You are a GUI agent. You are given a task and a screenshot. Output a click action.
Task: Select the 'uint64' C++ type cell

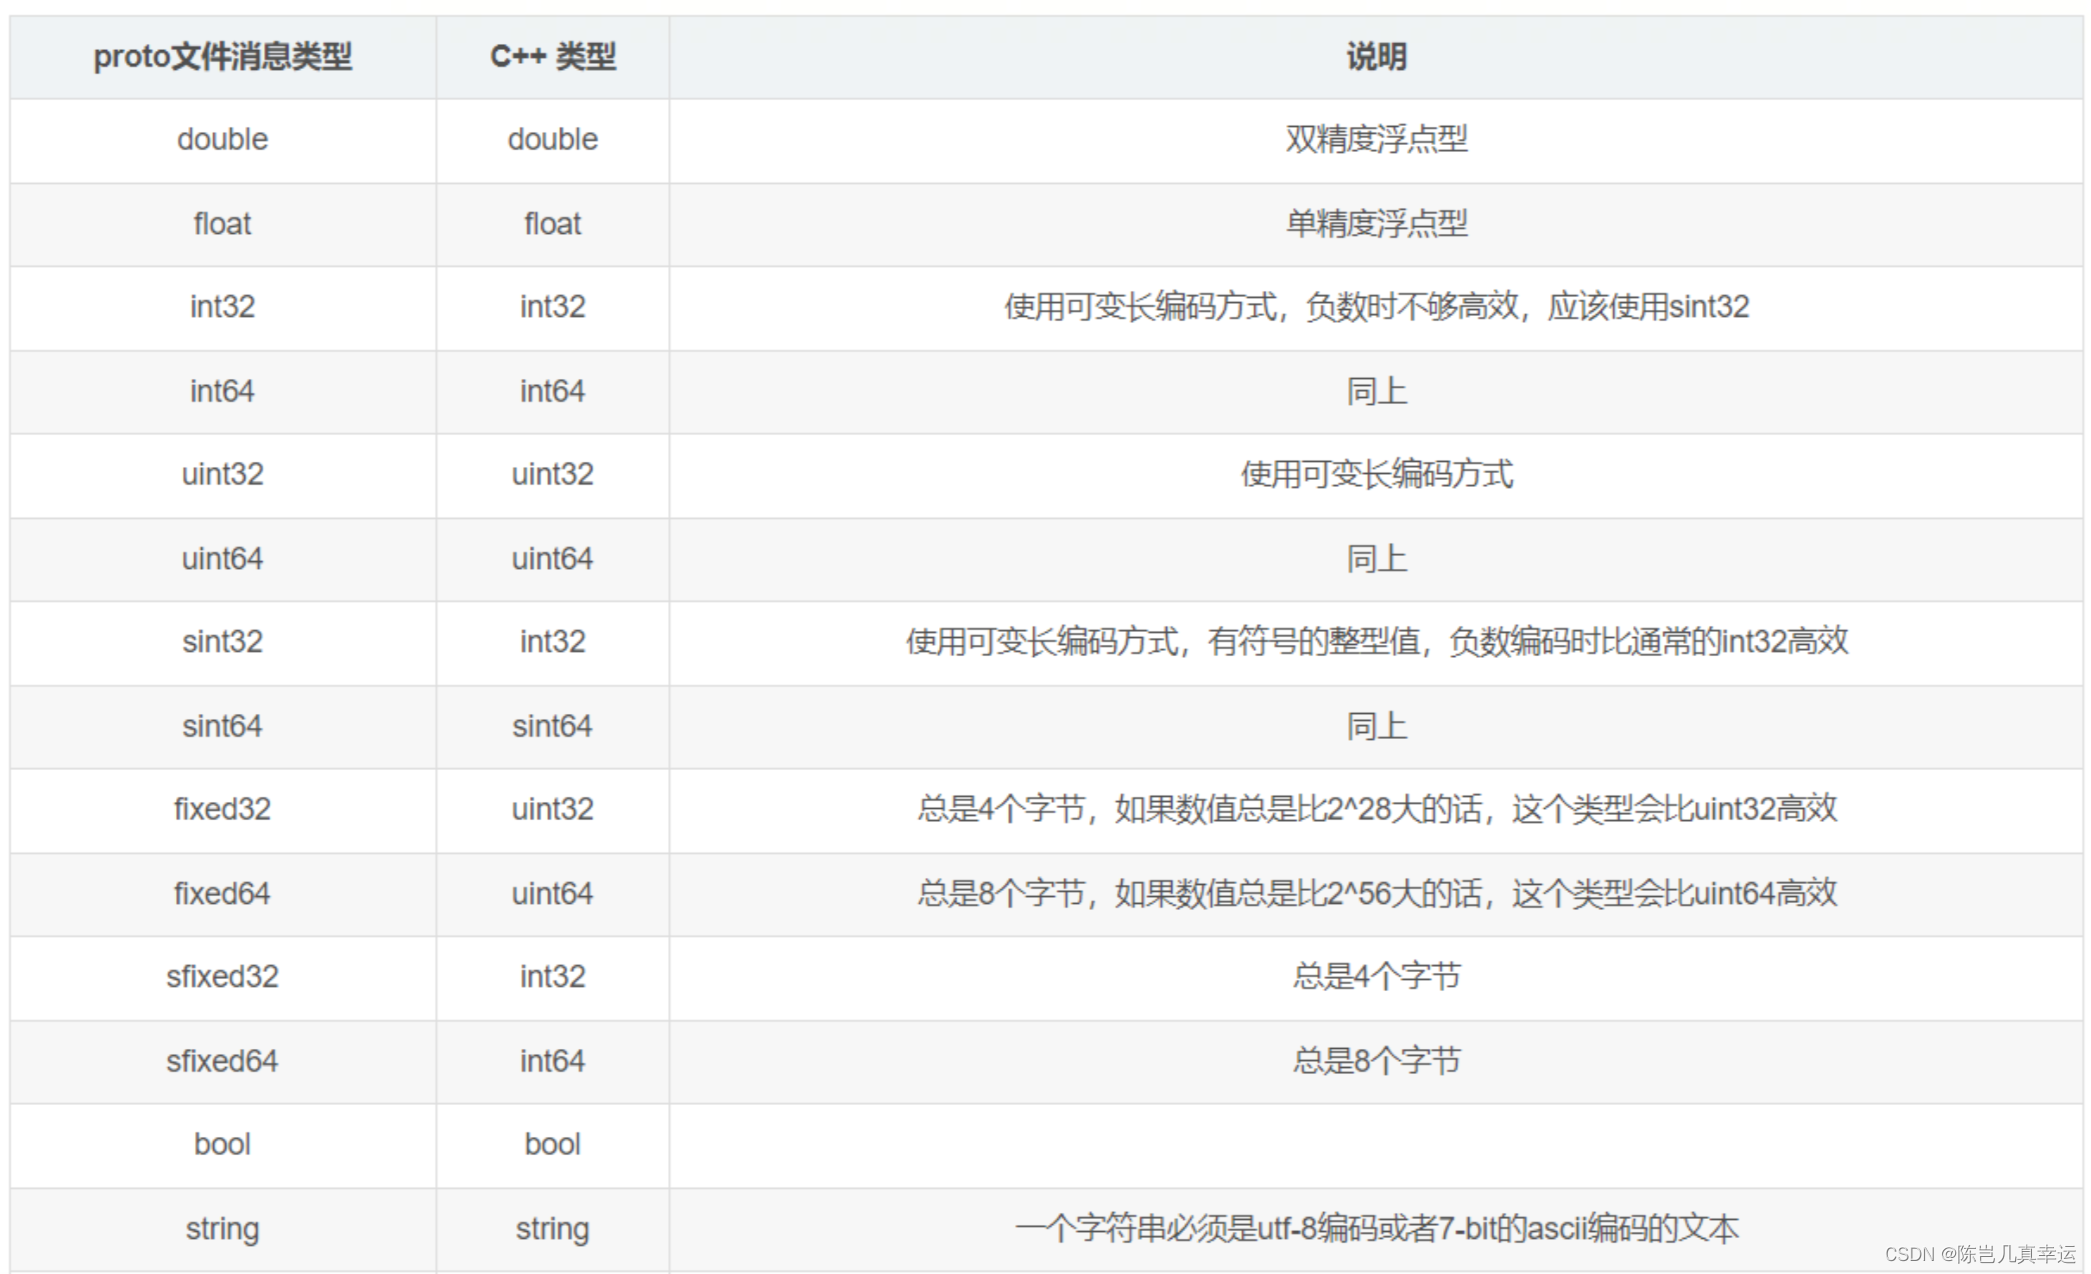tap(552, 558)
